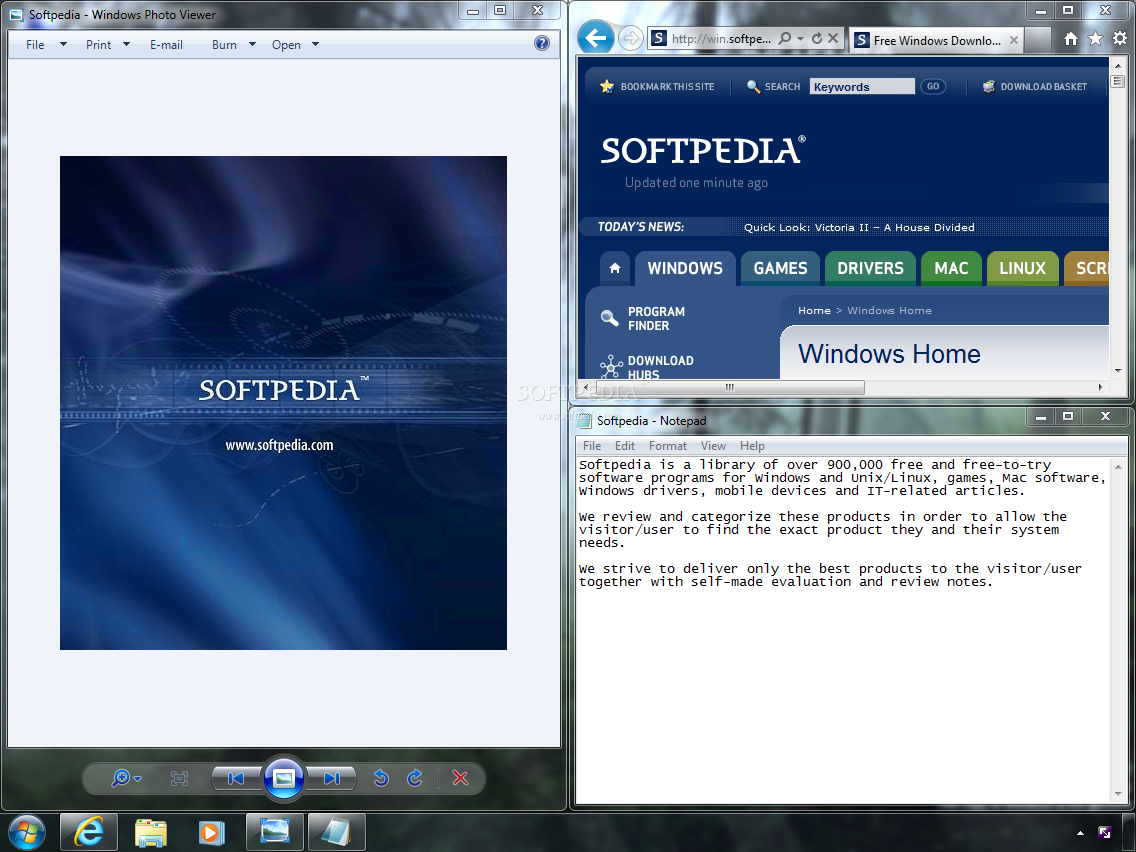Open Windows Explorer from the taskbar
The height and width of the screenshot is (852, 1136).
151,832
